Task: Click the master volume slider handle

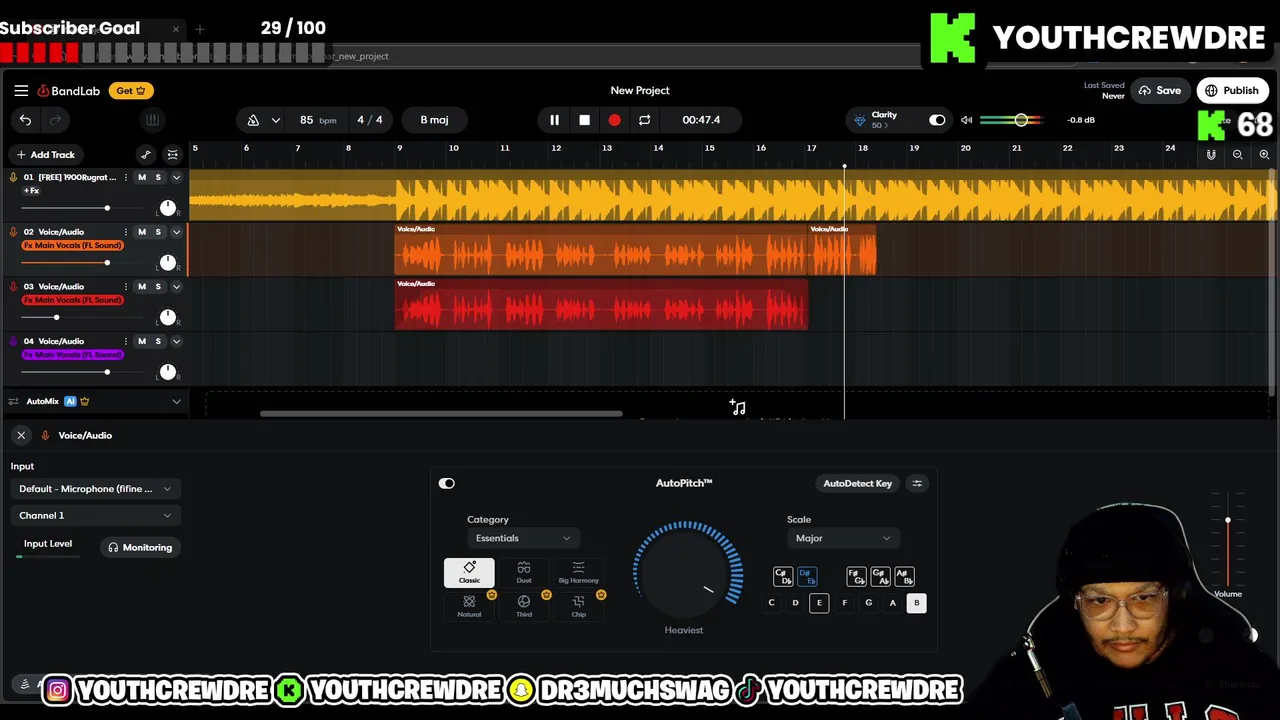Action: click(1021, 120)
